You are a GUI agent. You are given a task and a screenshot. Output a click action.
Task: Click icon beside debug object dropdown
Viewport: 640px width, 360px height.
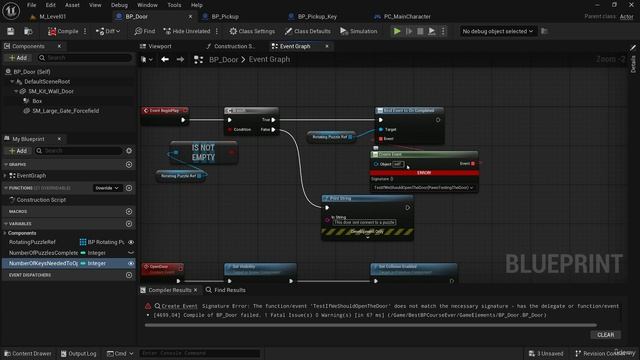544,31
